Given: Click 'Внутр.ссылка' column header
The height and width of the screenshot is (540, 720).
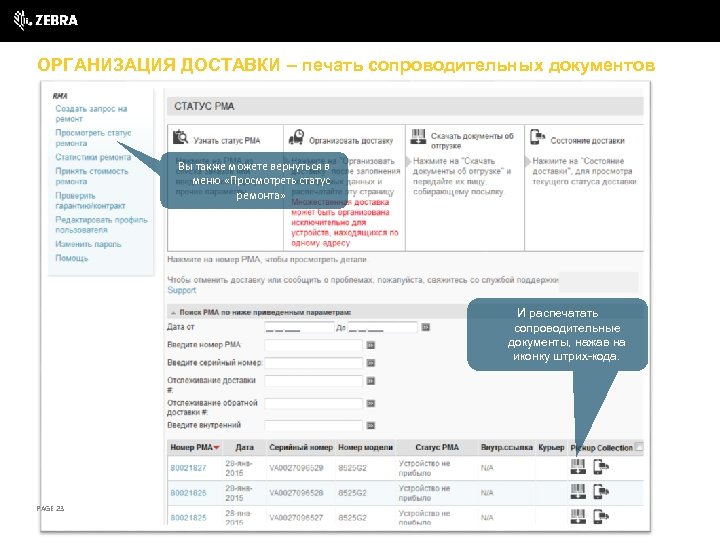Looking at the screenshot, I should pos(506,447).
